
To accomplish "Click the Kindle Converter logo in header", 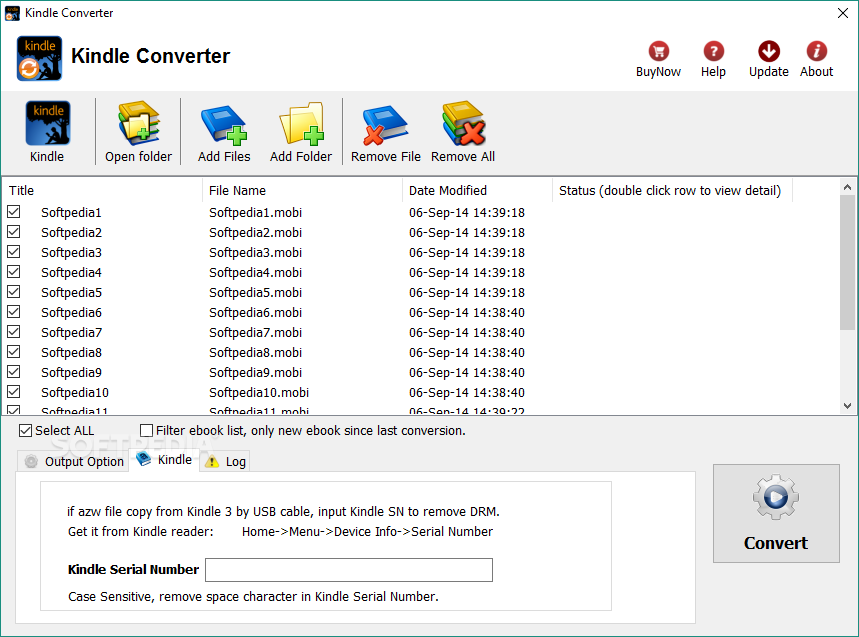I will pyautogui.click(x=39, y=58).
